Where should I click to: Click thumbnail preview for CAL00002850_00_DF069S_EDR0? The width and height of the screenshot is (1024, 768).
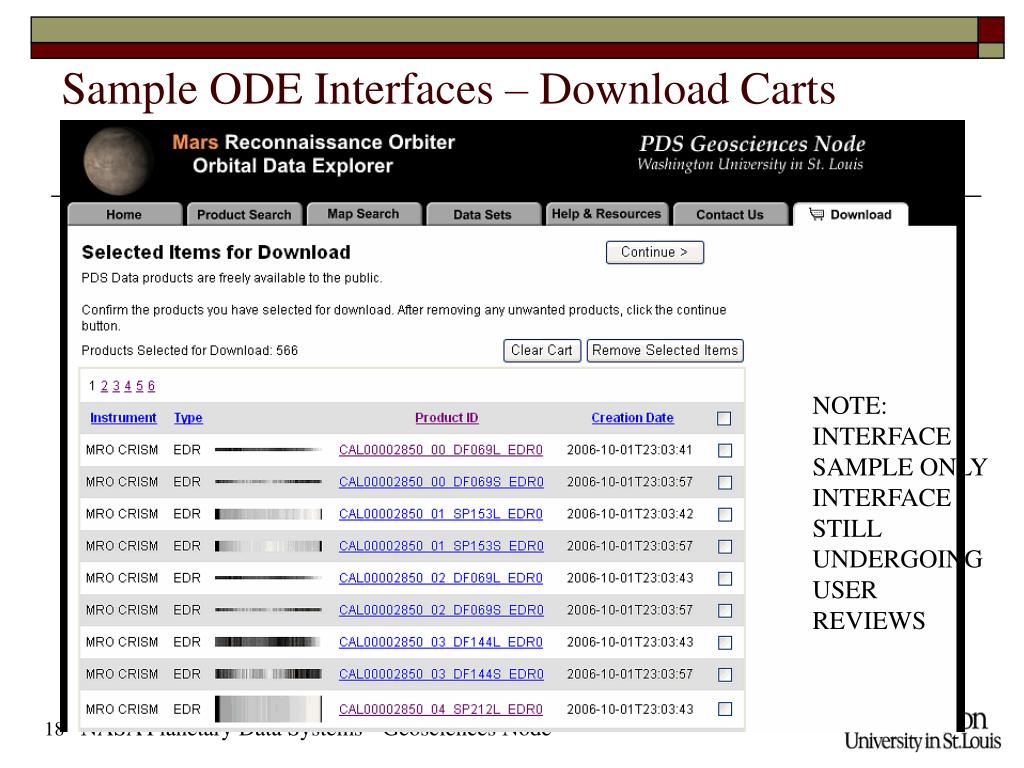point(268,481)
